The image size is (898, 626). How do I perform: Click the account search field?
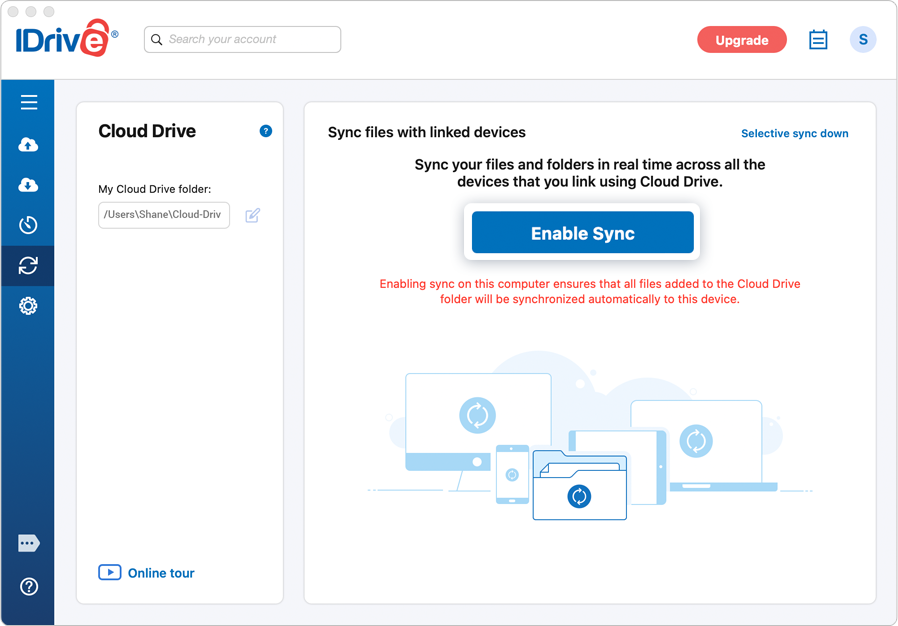click(x=242, y=39)
